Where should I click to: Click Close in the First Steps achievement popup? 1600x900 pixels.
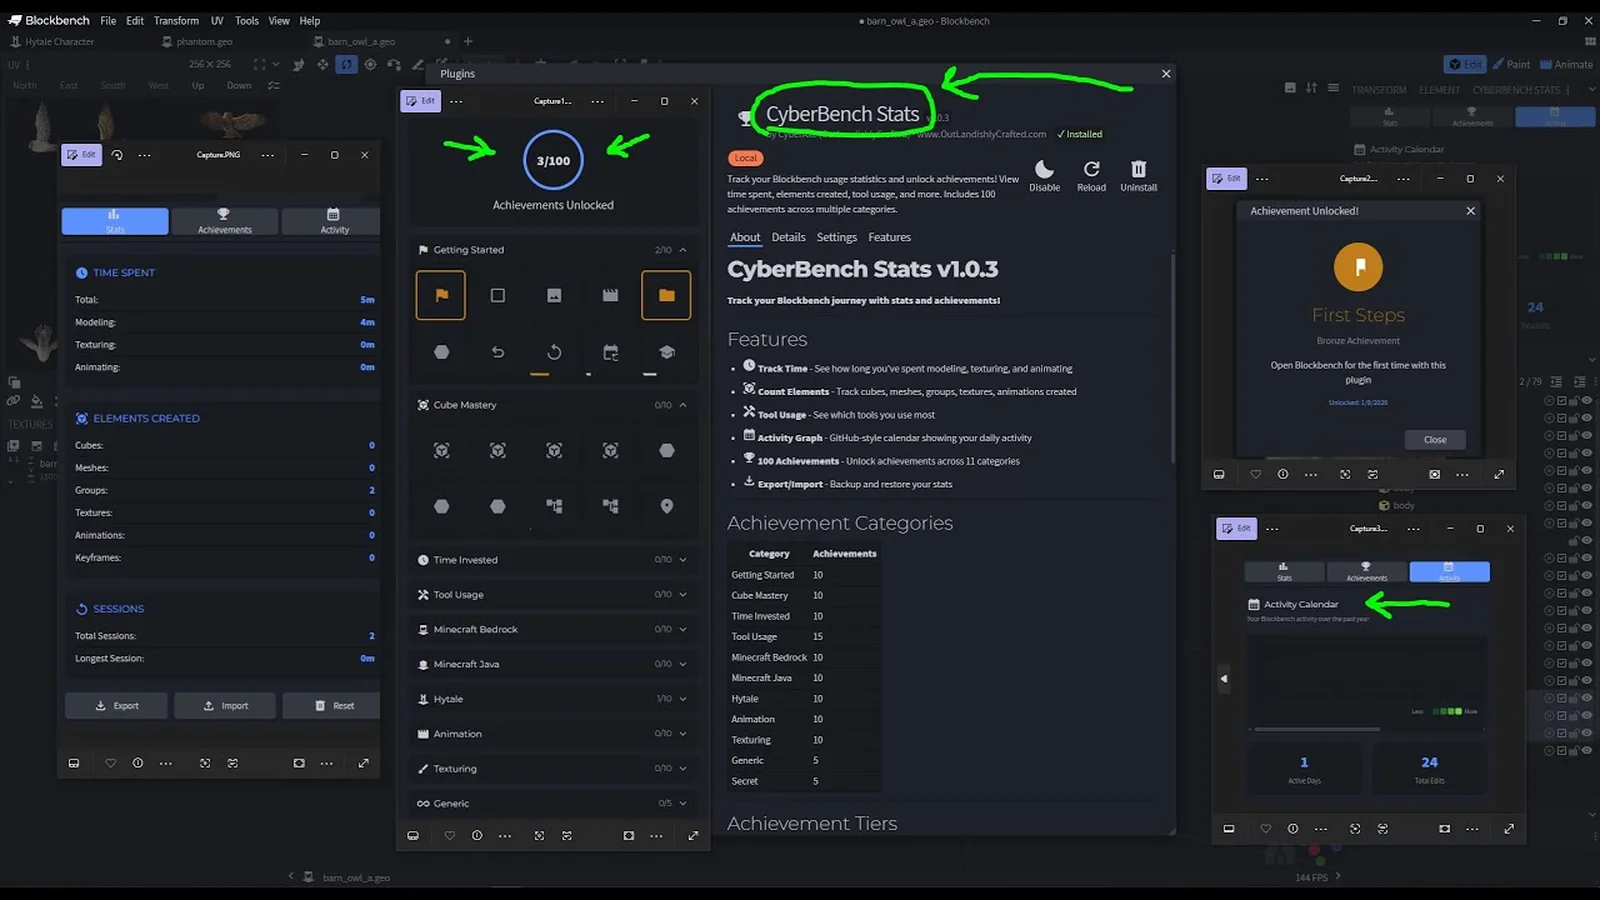[1435, 439]
